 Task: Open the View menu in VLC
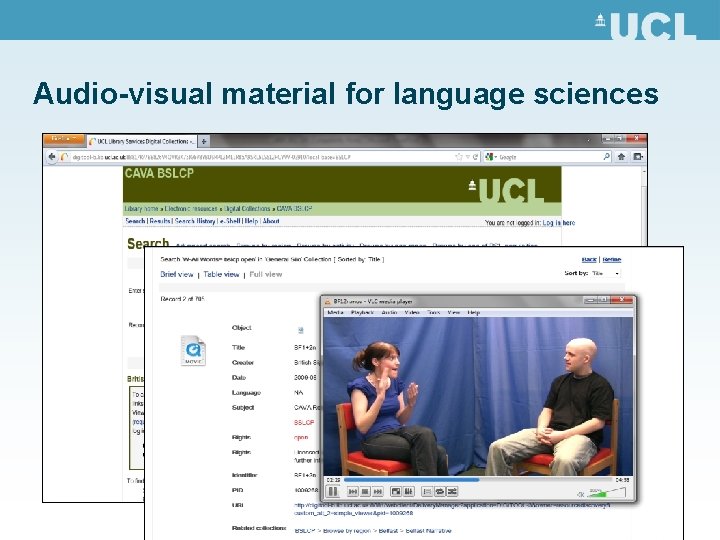[454, 312]
